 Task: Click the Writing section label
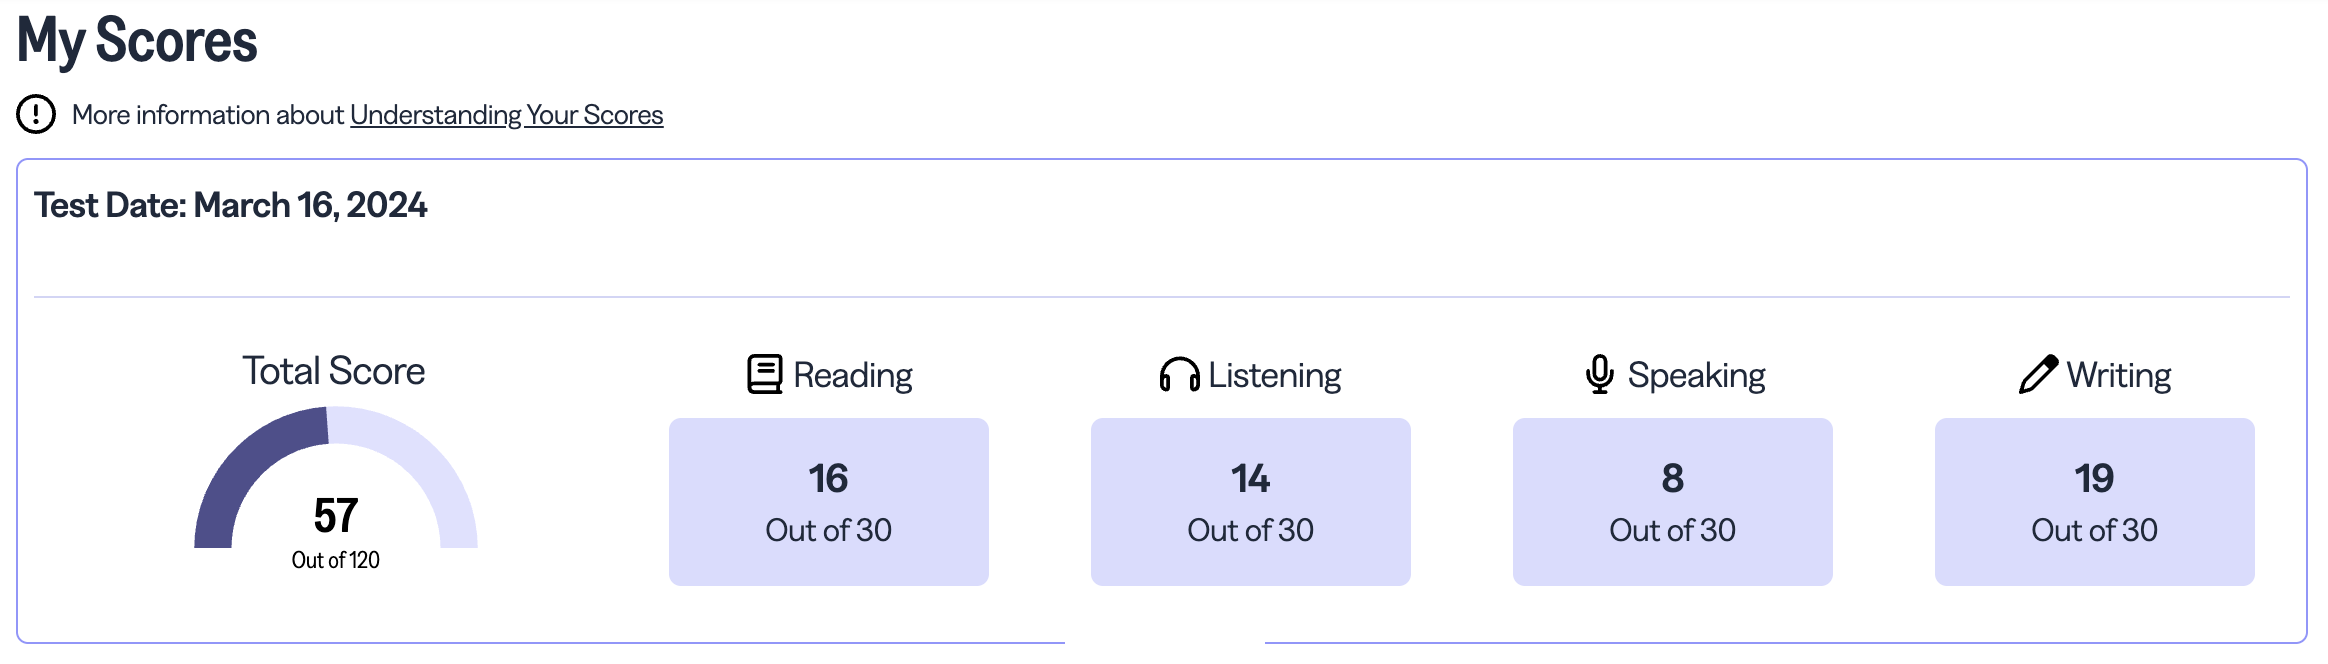pyautogui.click(x=2118, y=375)
